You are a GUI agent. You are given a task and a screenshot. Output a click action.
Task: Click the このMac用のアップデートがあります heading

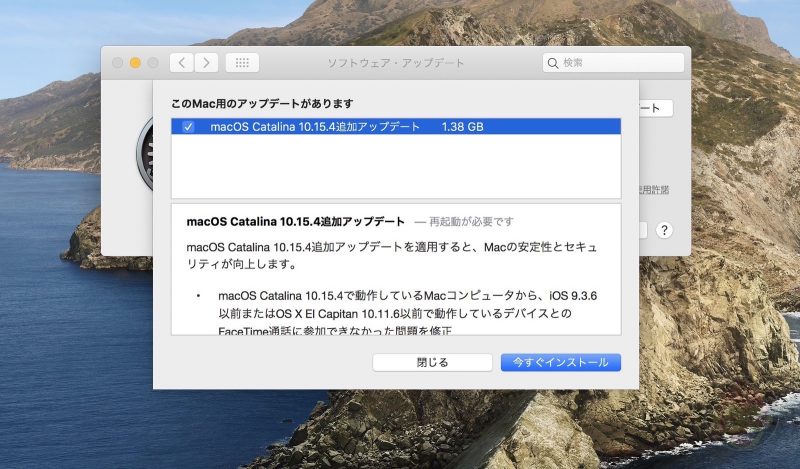[262, 104]
